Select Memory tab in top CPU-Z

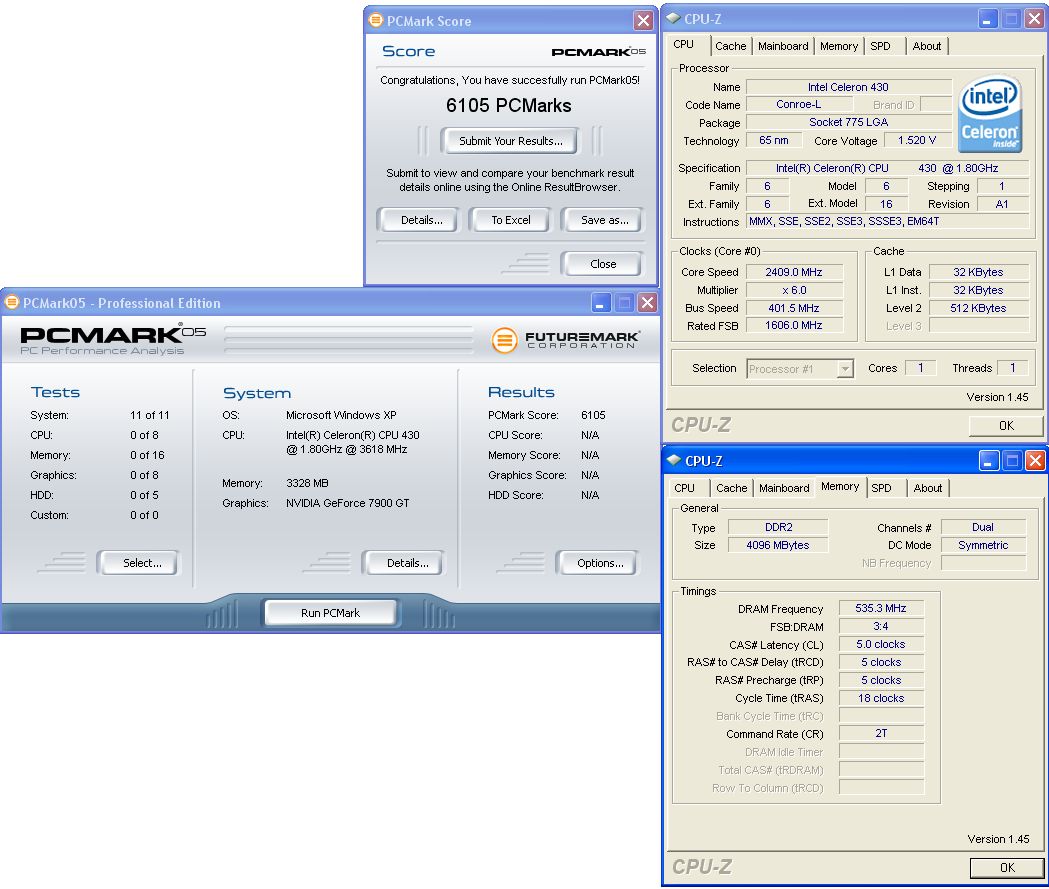click(x=839, y=46)
